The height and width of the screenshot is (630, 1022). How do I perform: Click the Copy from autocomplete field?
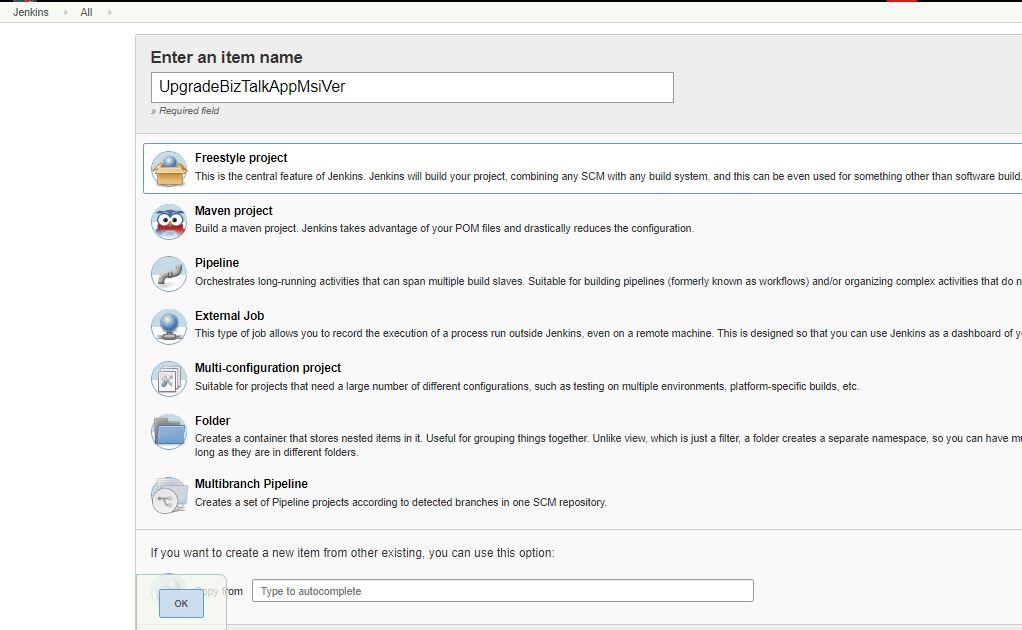point(503,591)
